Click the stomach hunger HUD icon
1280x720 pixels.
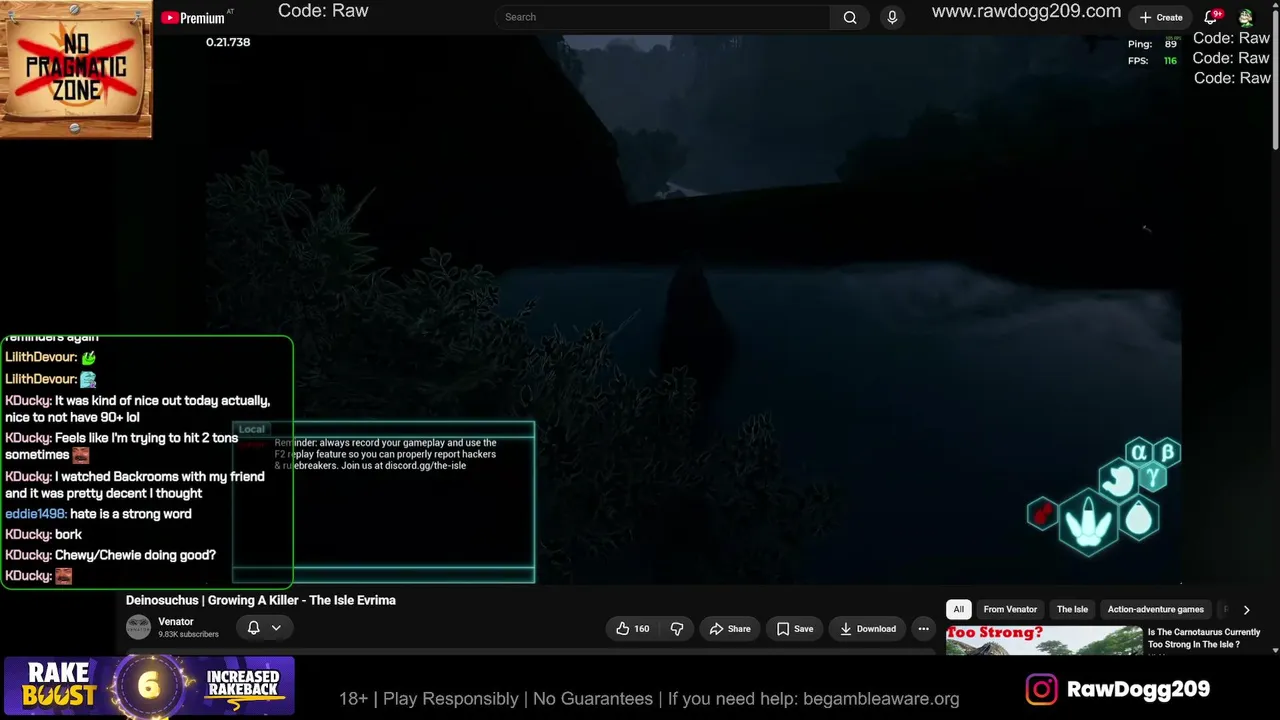1117,481
